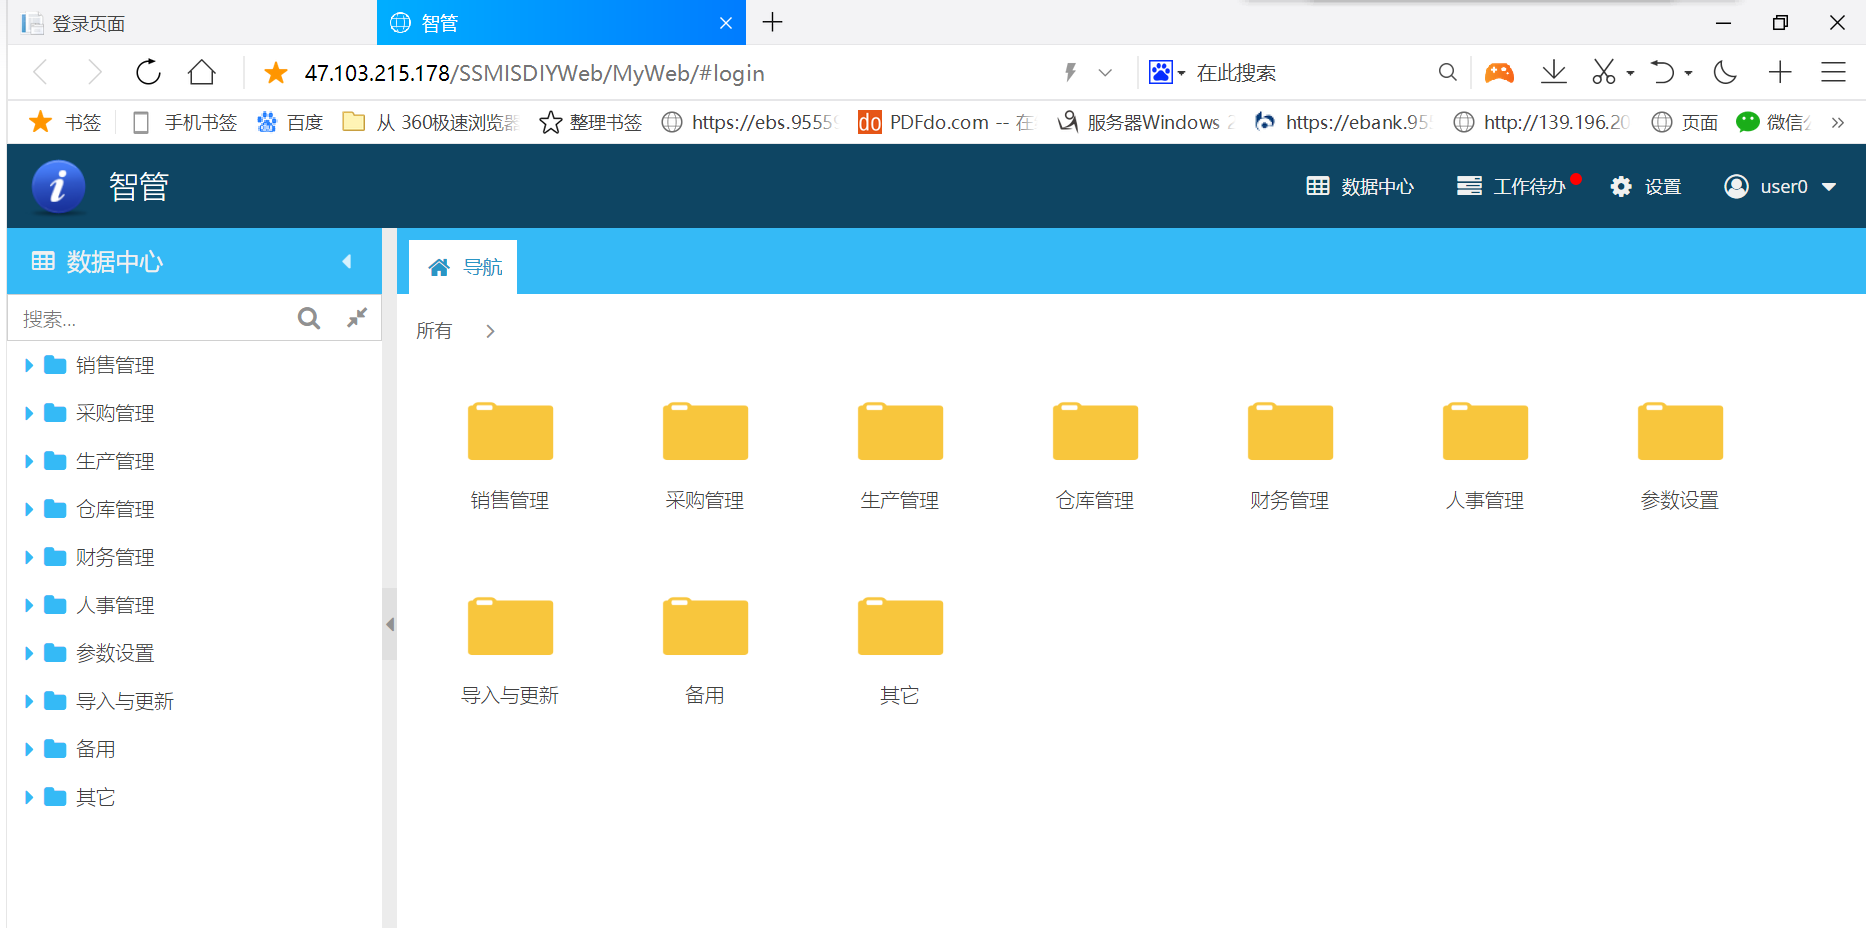Open the 整理书签 bookmark
Image resolution: width=1866 pixels, height=928 pixels.
click(591, 122)
